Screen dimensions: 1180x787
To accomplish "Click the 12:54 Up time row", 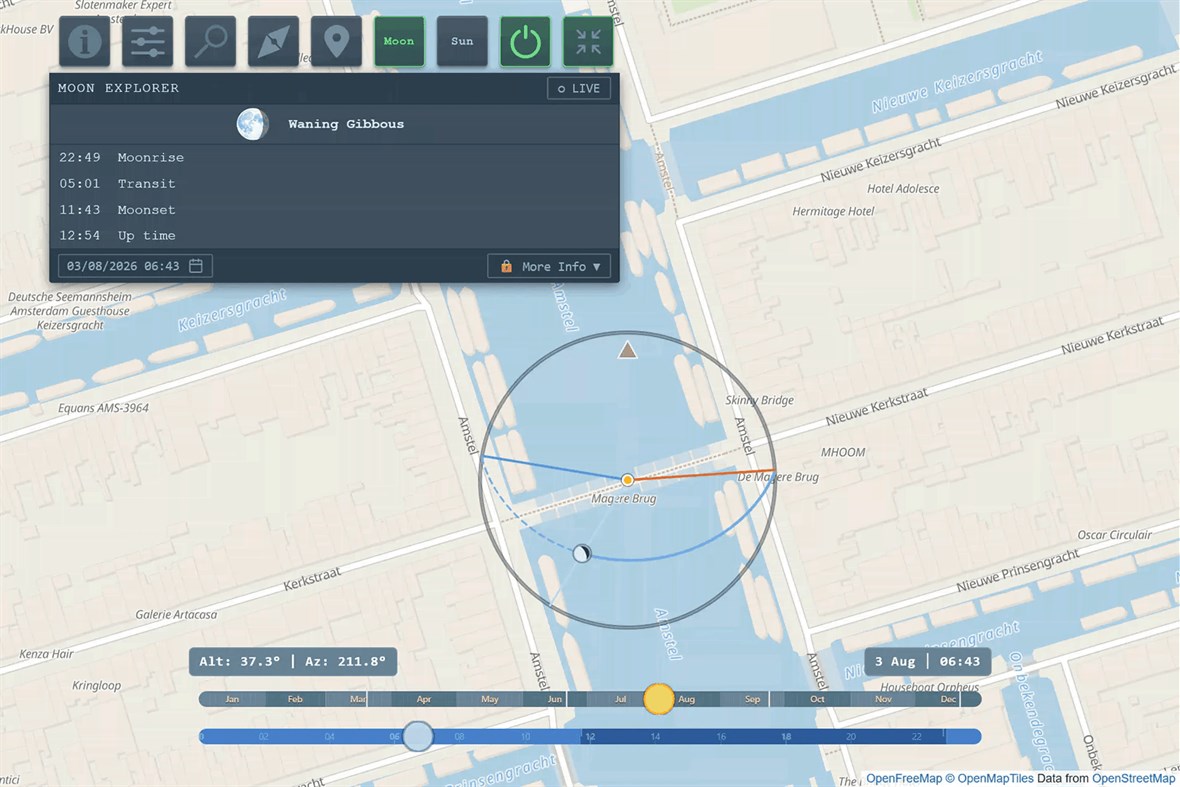I will pyautogui.click(x=334, y=235).
